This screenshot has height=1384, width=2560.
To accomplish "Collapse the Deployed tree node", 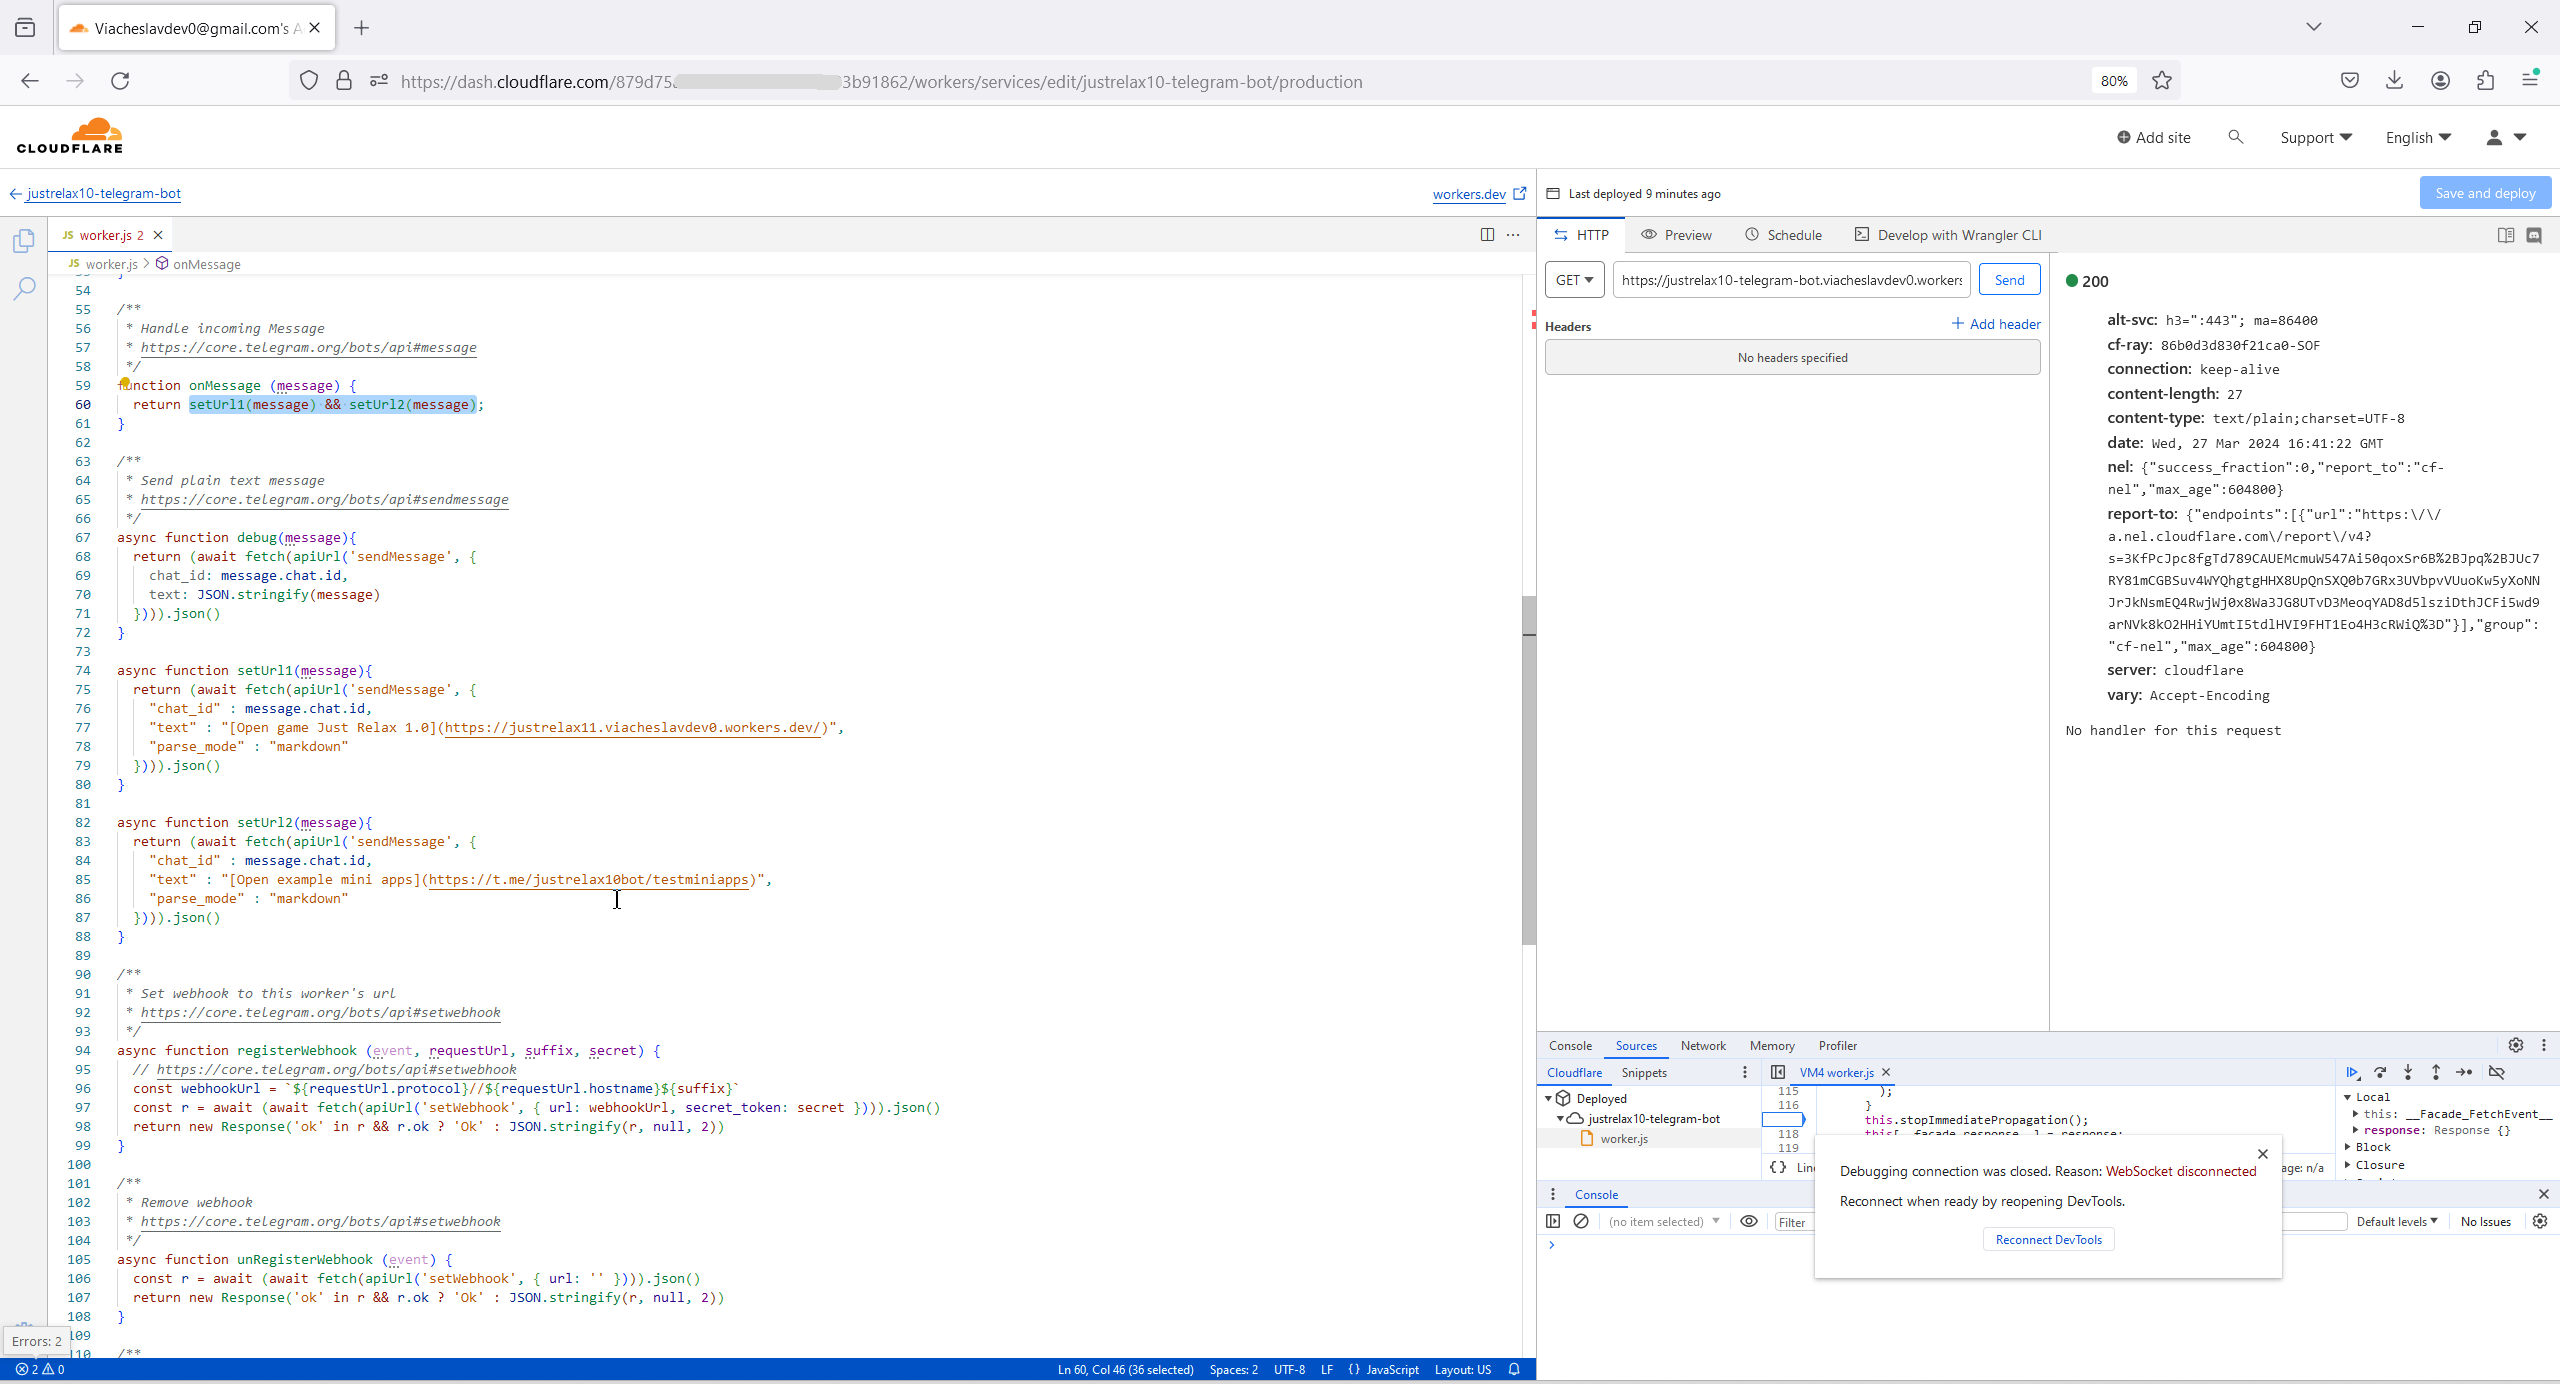I will click(x=1549, y=1098).
